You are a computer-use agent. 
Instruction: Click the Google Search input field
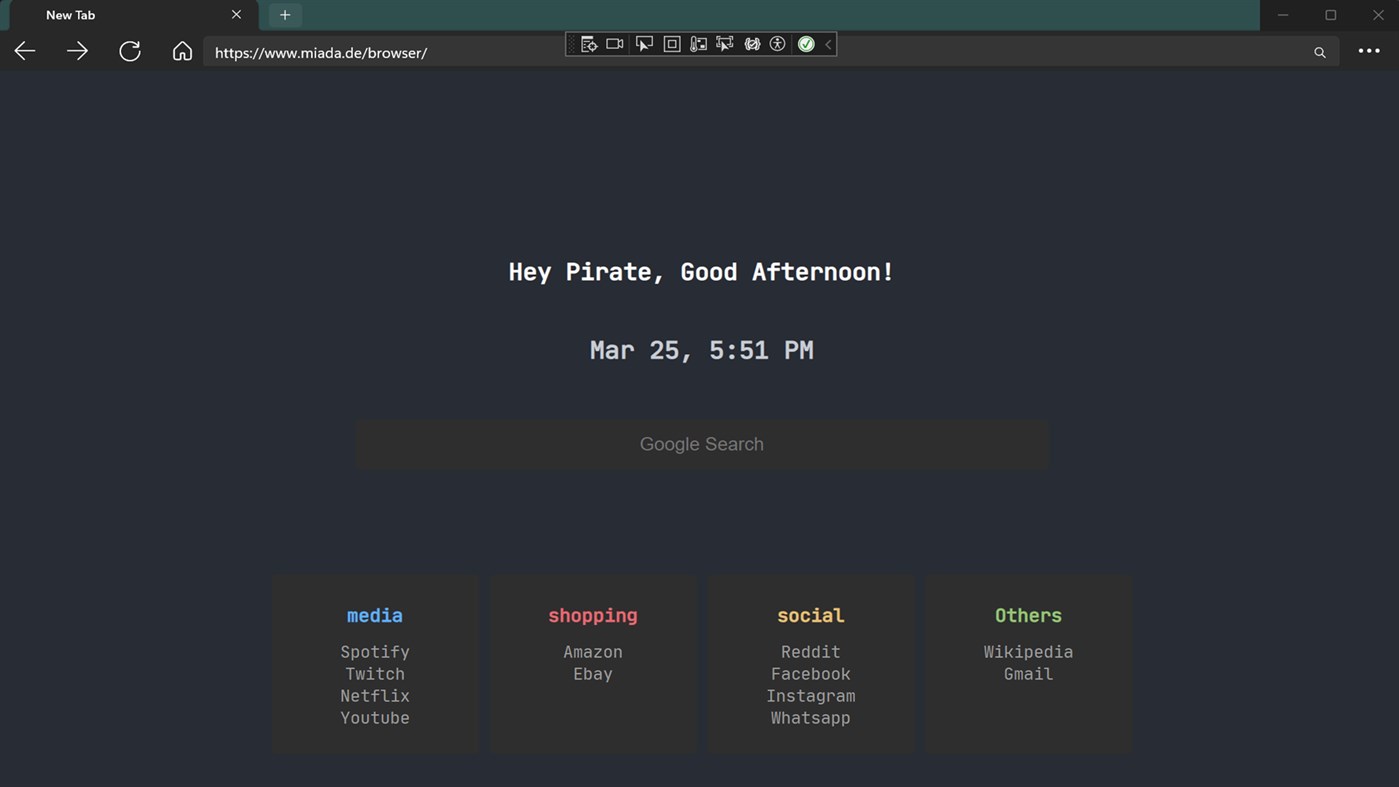click(702, 444)
